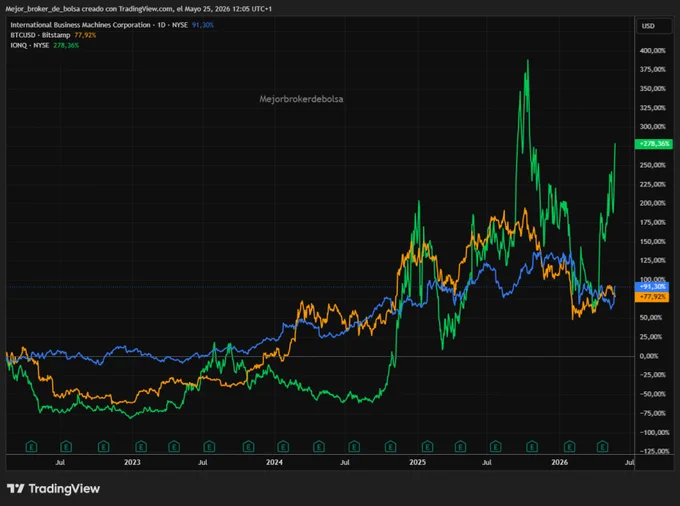Click the earnings marker just after the 2024 label

pos(283,446)
